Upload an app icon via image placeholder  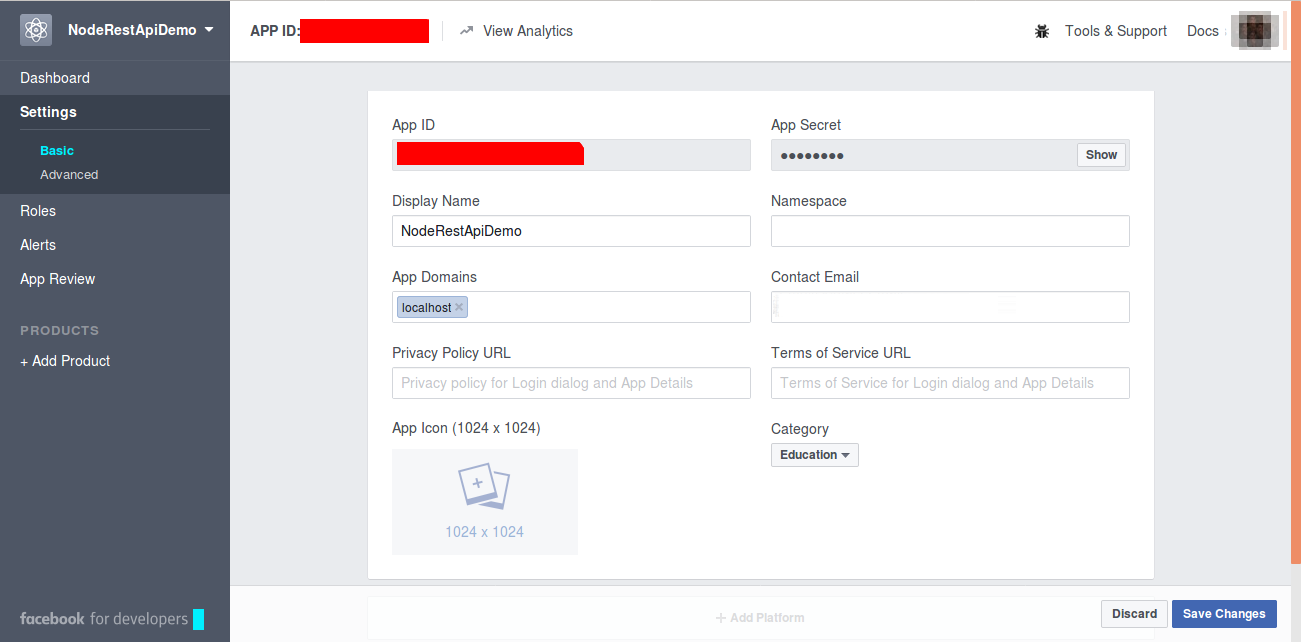click(x=485, y=502)
